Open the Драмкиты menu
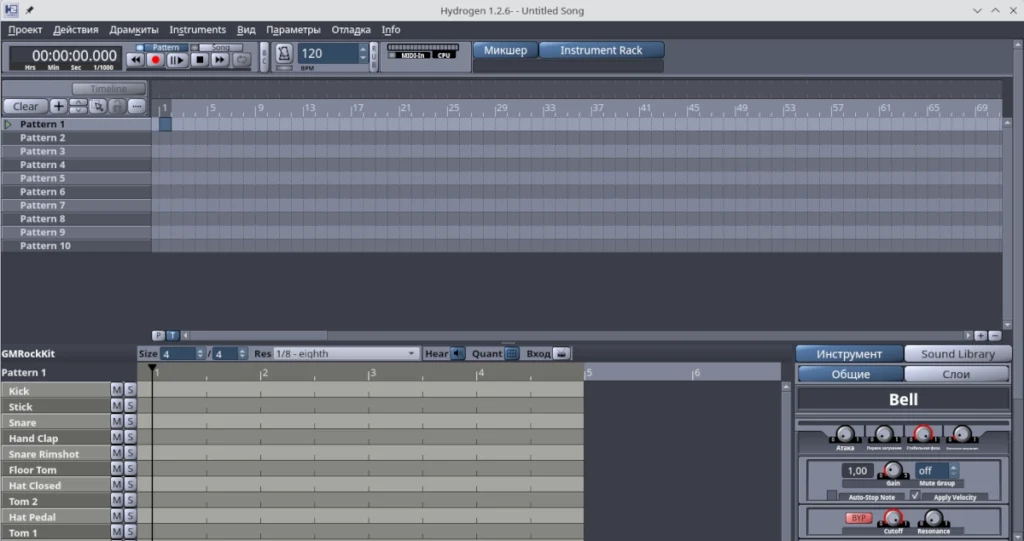Screen dimensions: 1024x541 134,29
